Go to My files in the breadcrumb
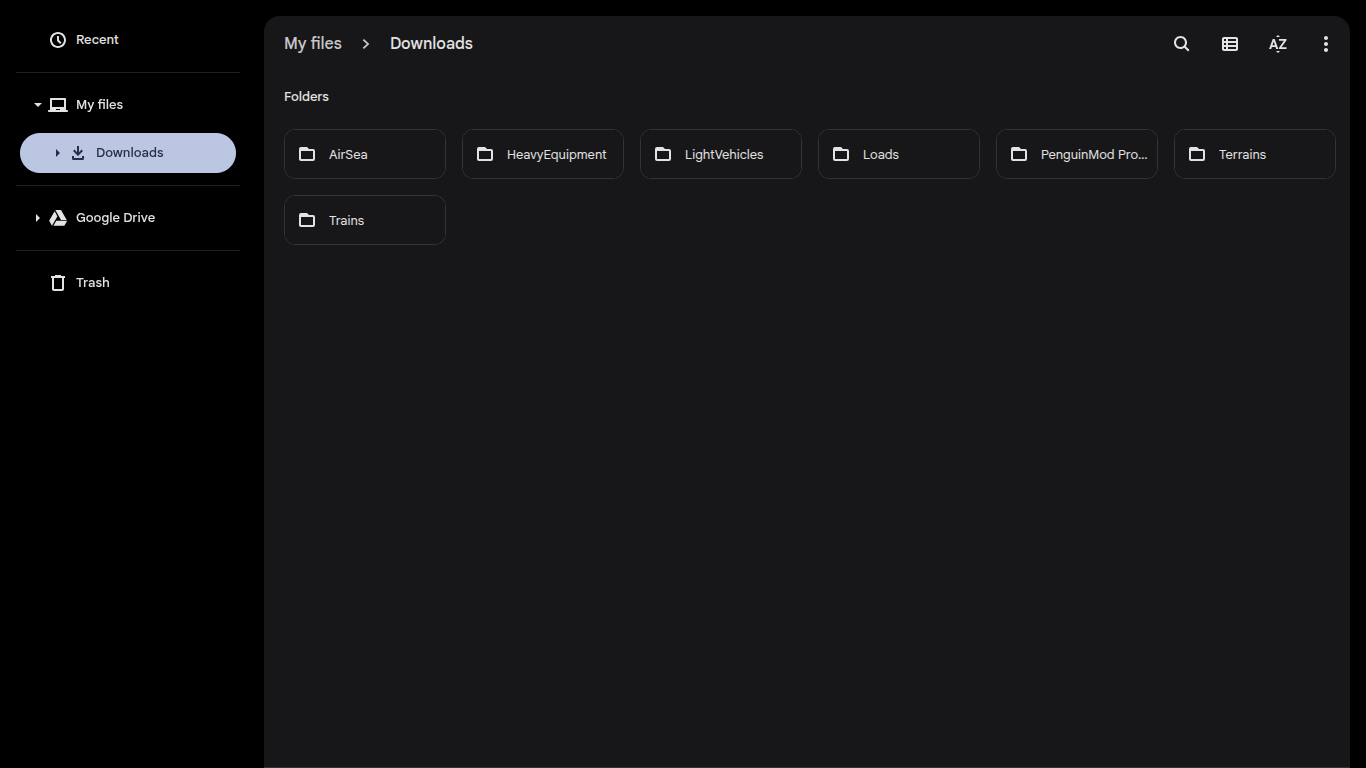 click(x=313, y=44)
